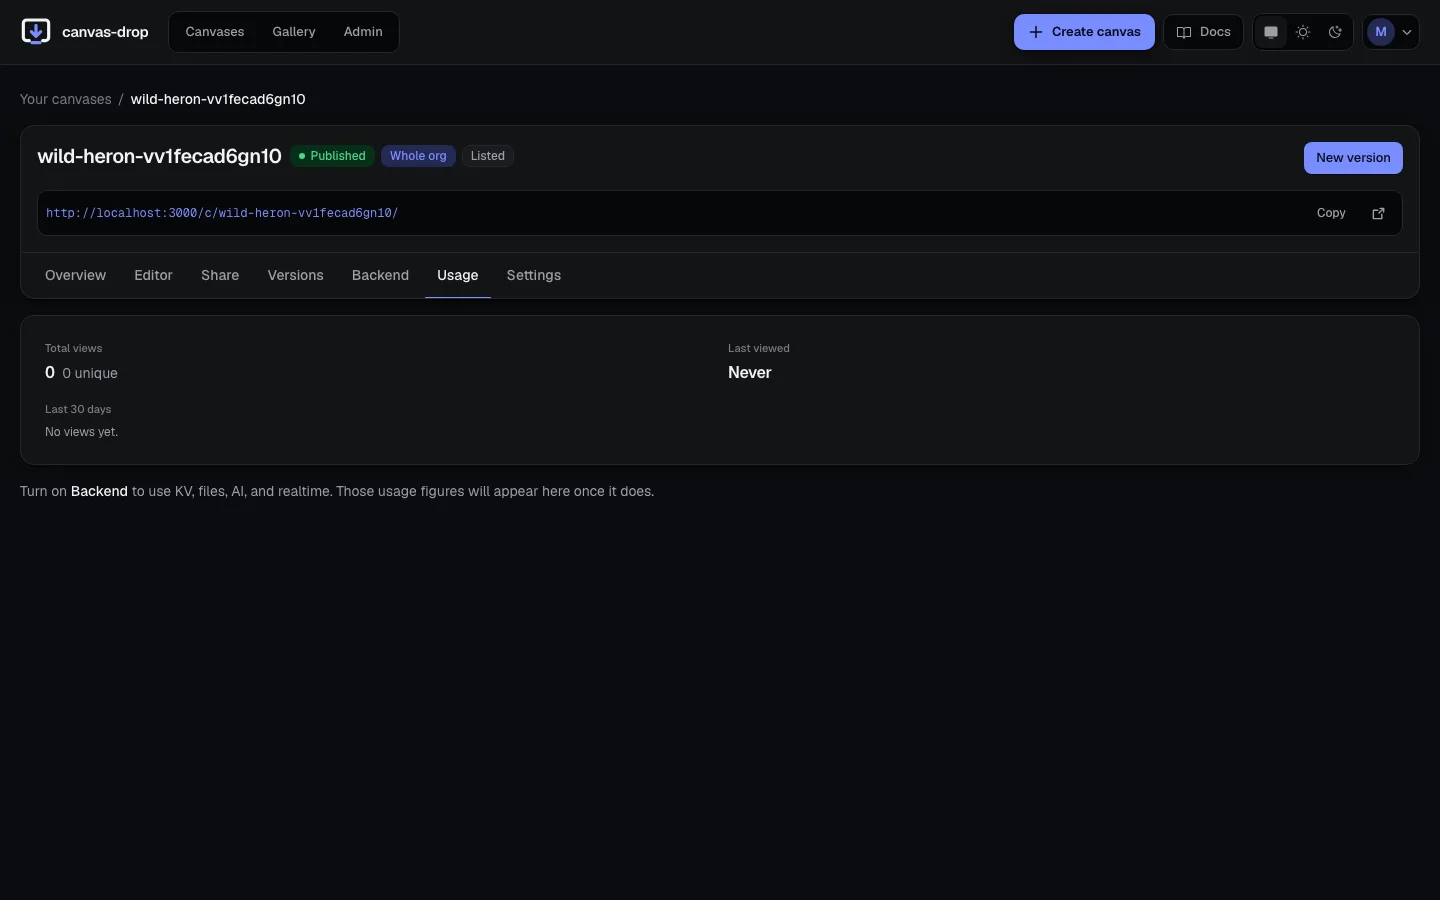
Task: Switch to the Backend tab
Action: point(380,275)
